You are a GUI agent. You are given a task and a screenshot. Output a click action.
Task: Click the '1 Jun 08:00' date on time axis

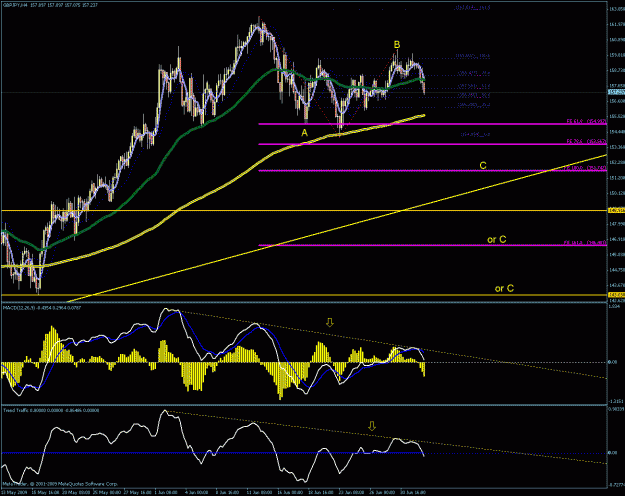point(165,492)
